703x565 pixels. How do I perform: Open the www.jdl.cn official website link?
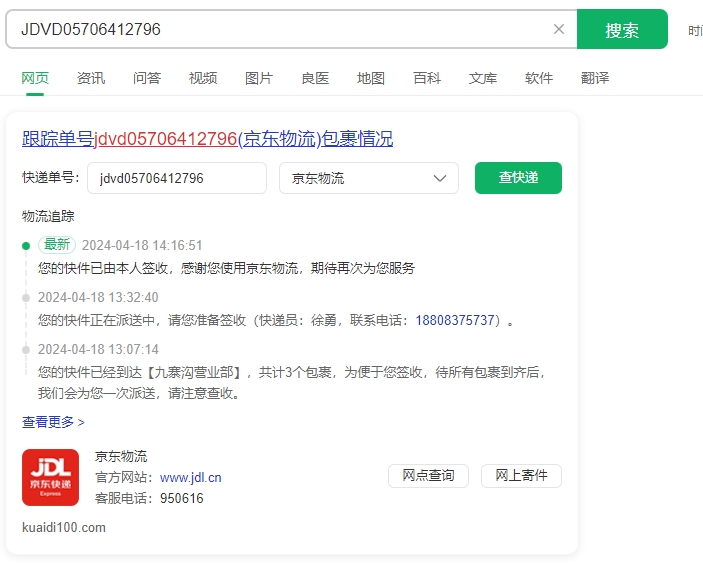[191, 478]
